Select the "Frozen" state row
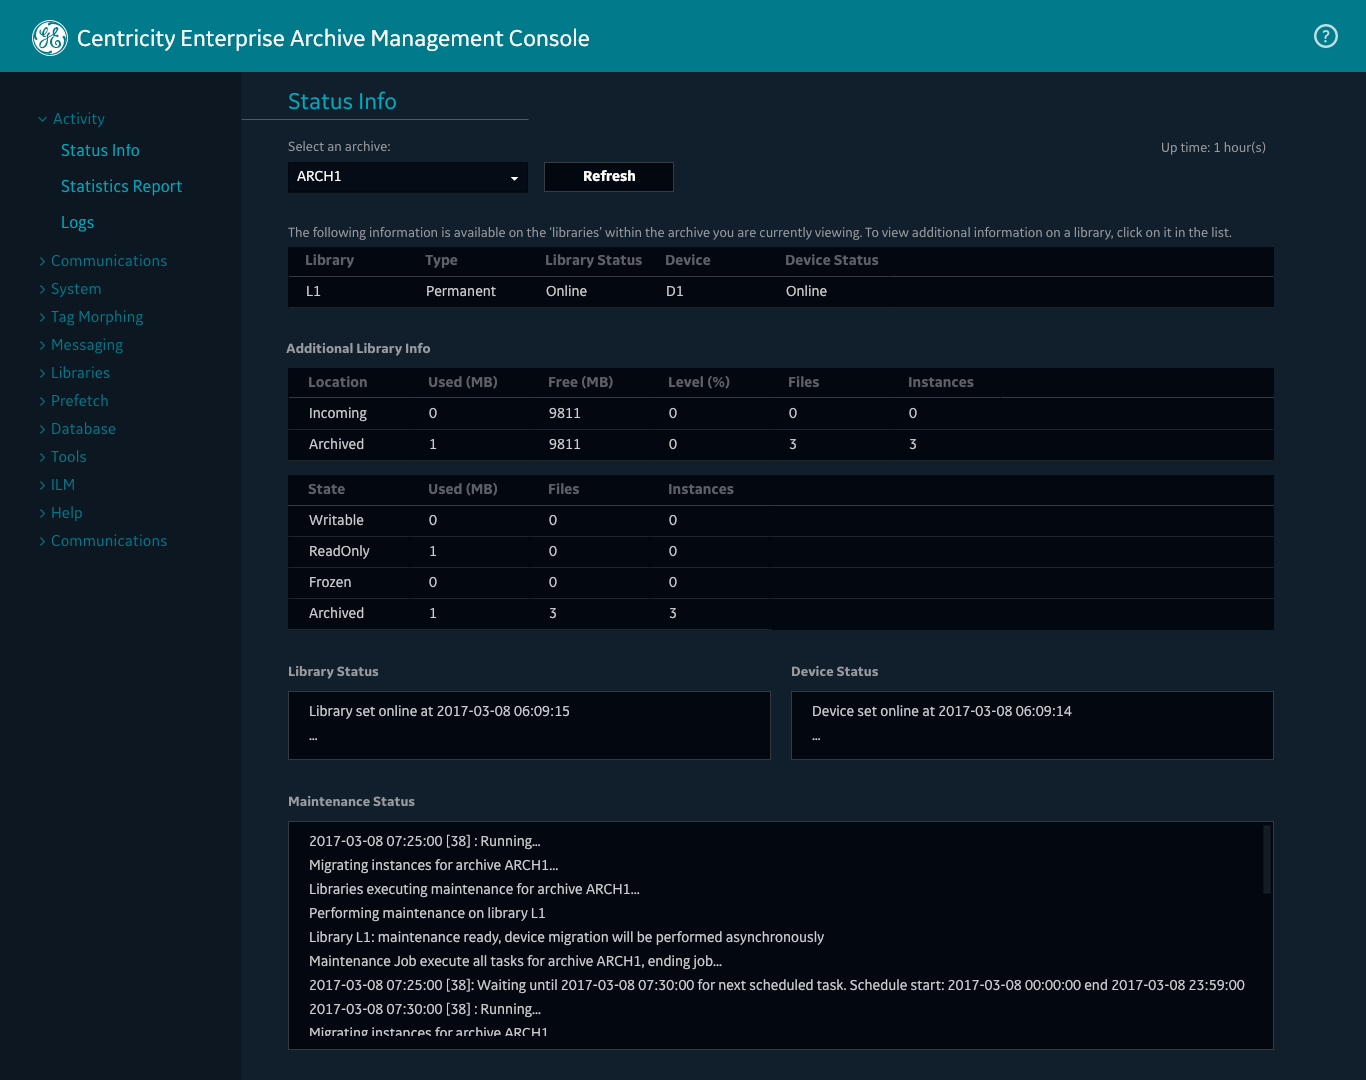The image size is (1366, 1080). click(781, 582)
